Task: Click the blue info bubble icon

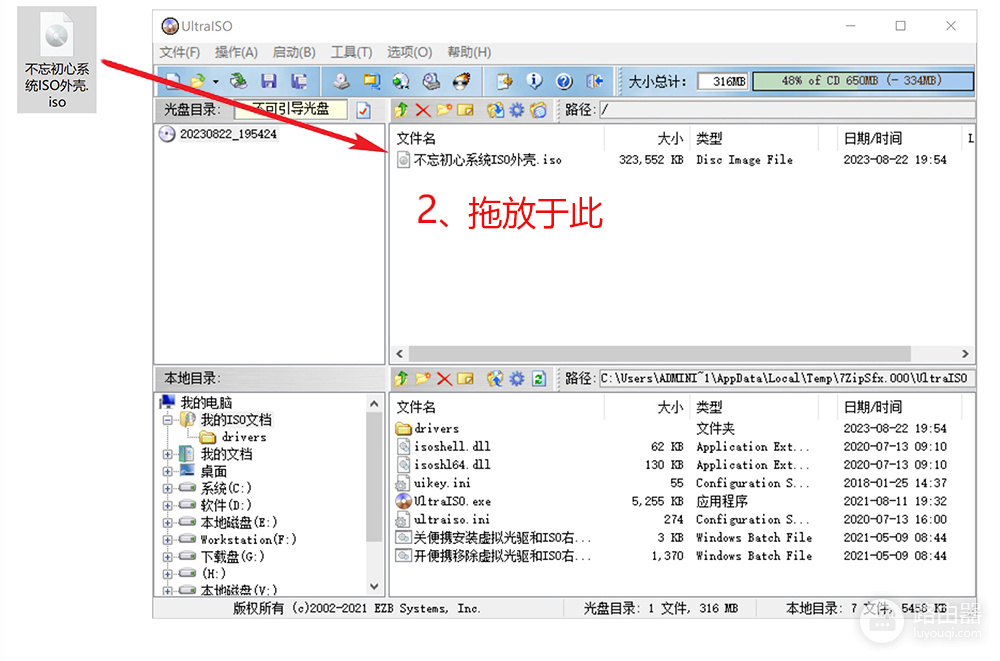Action: tap(534, 81)
